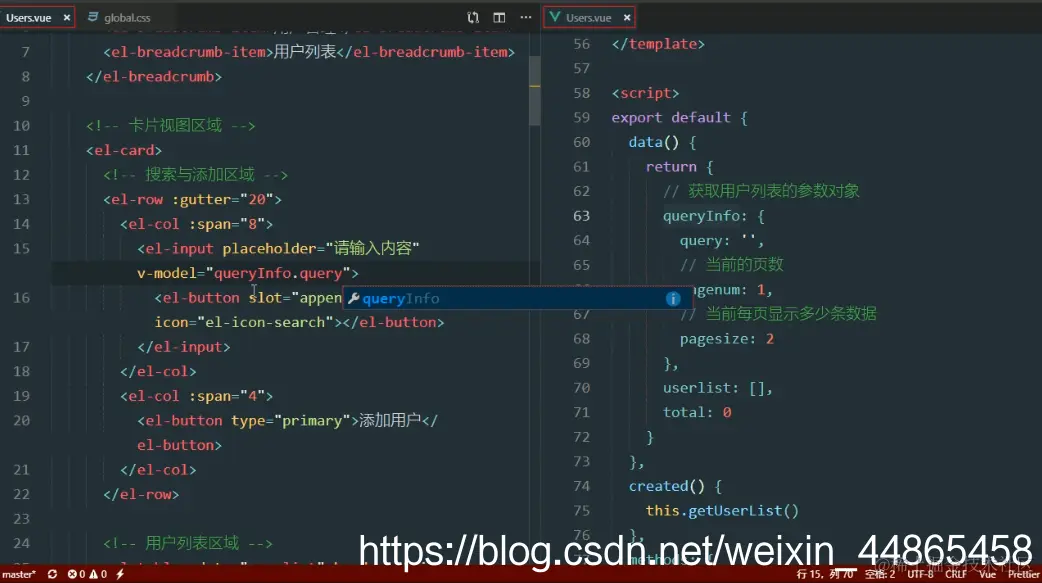
Task: Click the el-col :span="4" tag
Action: pyautogui.click(x=196, y=396)
